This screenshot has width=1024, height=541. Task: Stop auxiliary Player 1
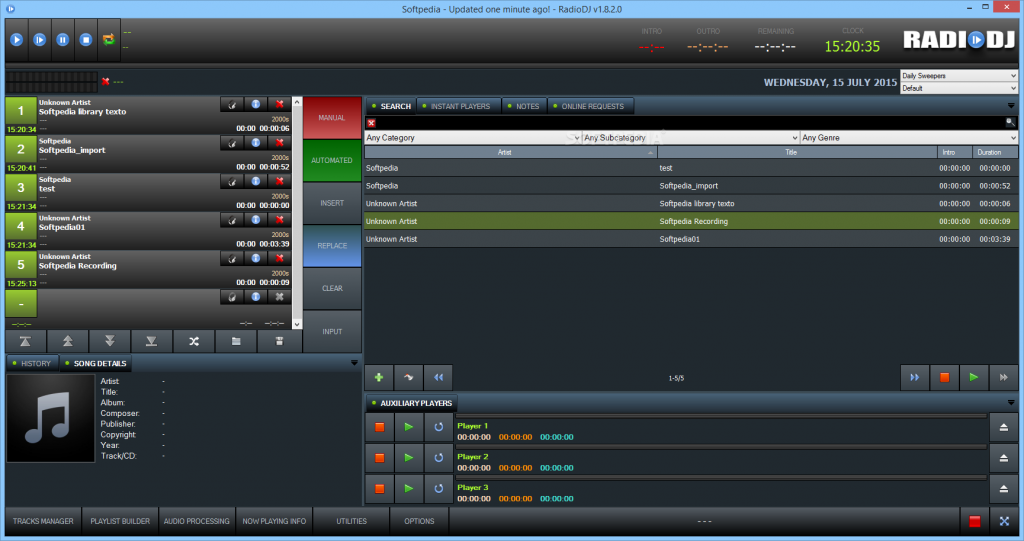379,427
